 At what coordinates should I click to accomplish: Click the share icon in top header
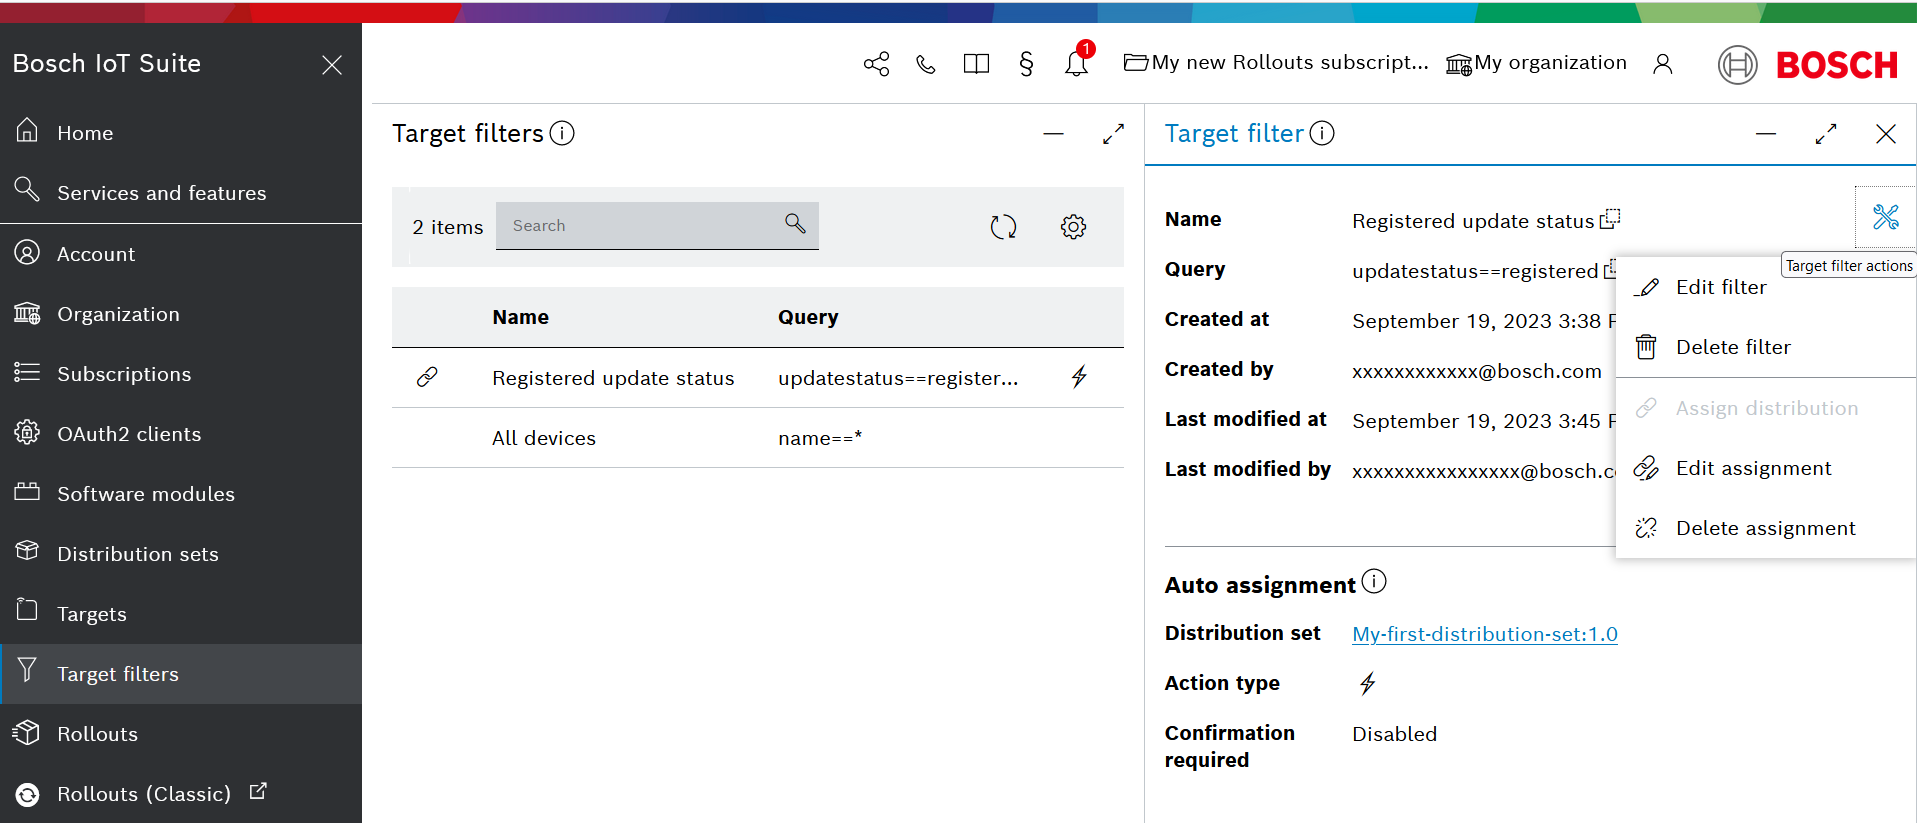[876, 64]
